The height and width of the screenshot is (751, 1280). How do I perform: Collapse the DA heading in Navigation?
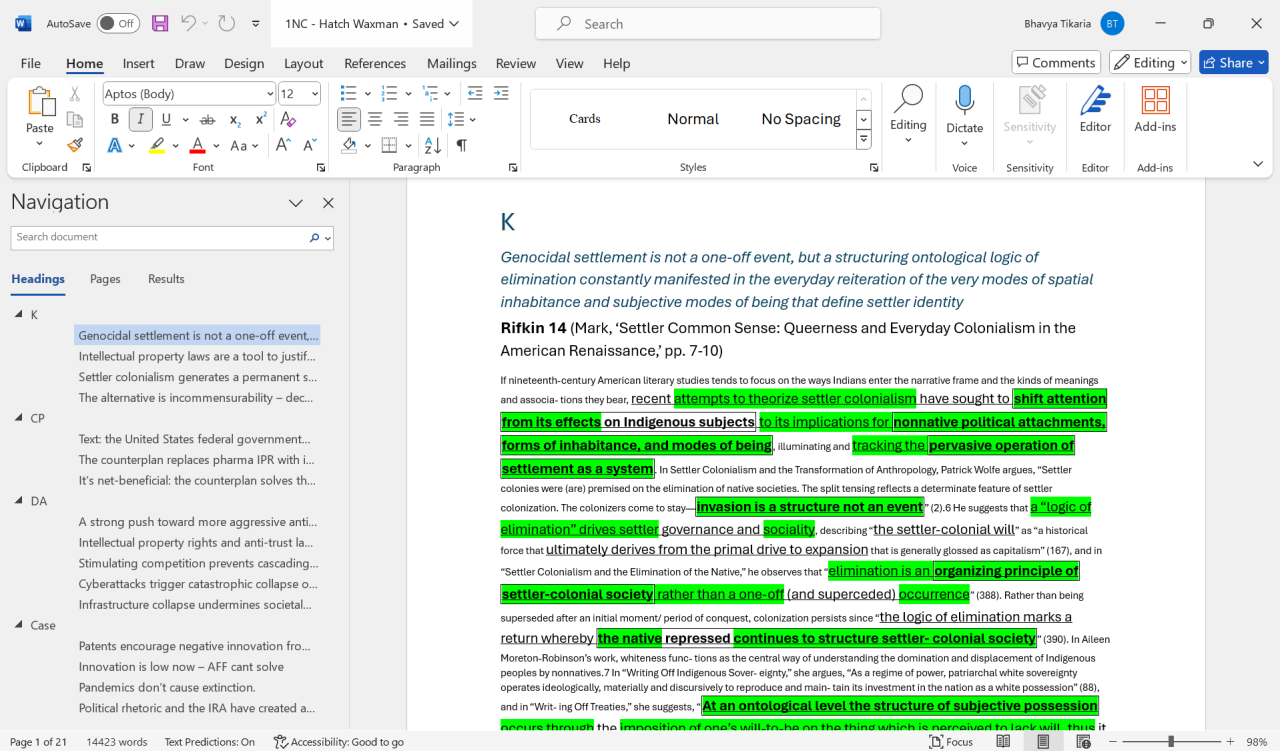tap(19, 501)
